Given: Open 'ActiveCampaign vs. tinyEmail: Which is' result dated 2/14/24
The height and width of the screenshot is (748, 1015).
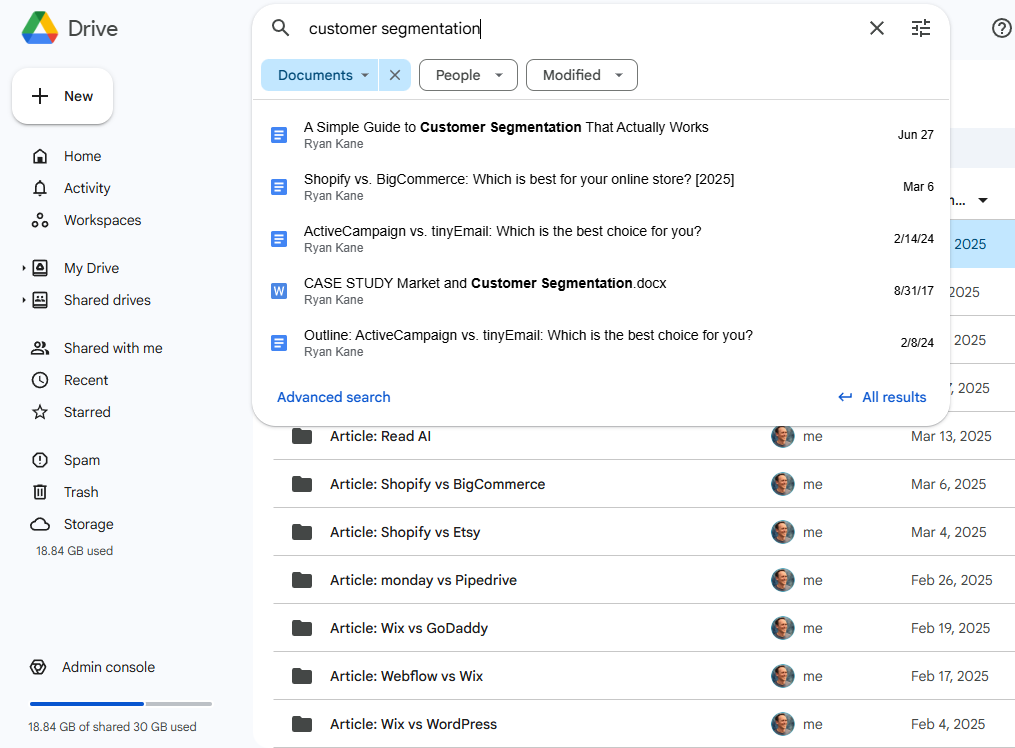Looking at the screenshot, I should point(601,239).
